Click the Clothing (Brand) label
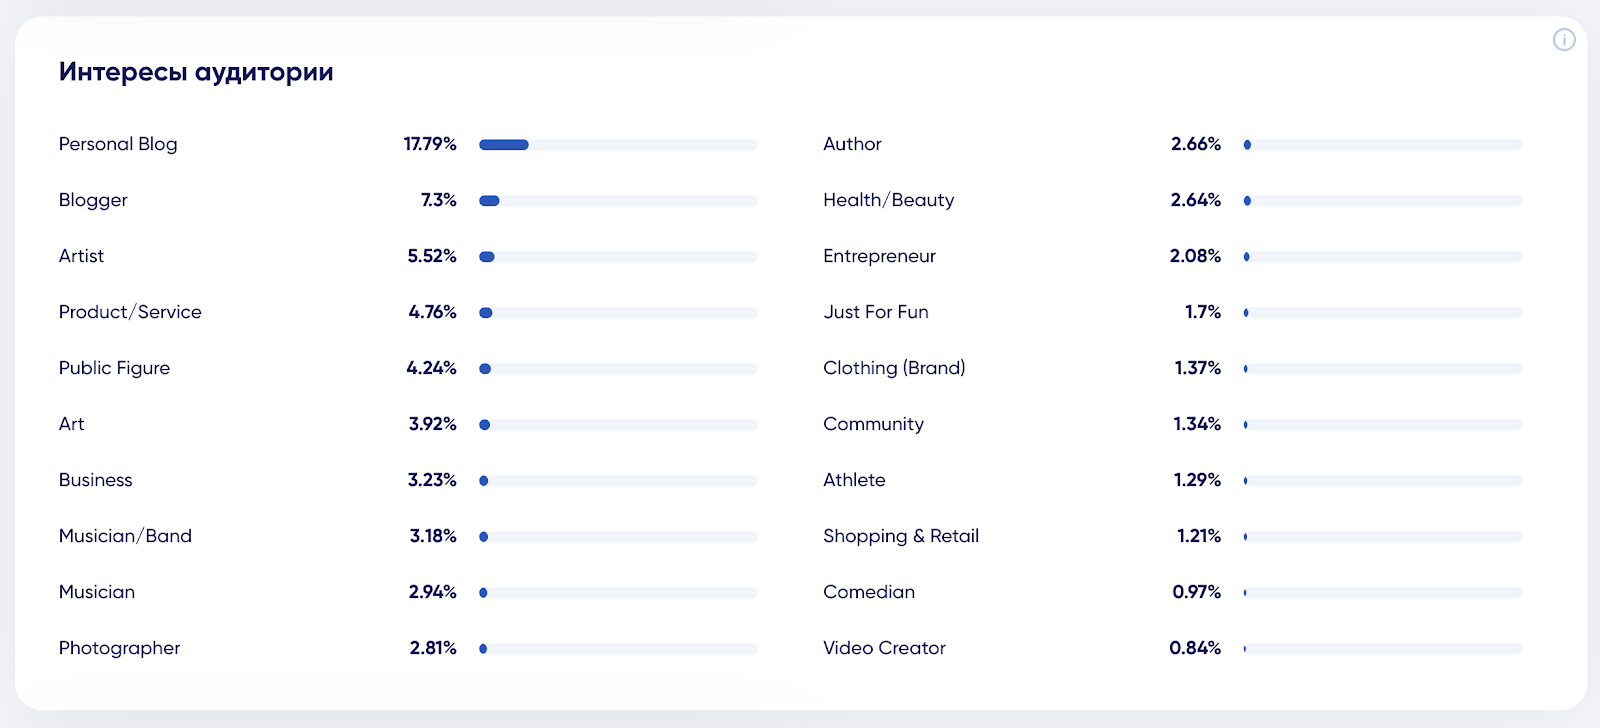 point(894,368)
